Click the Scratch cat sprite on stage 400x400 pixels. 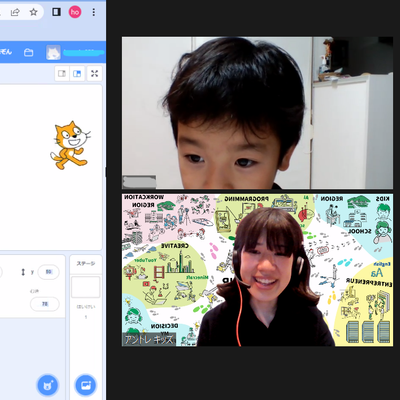click(x=70, y=145)
